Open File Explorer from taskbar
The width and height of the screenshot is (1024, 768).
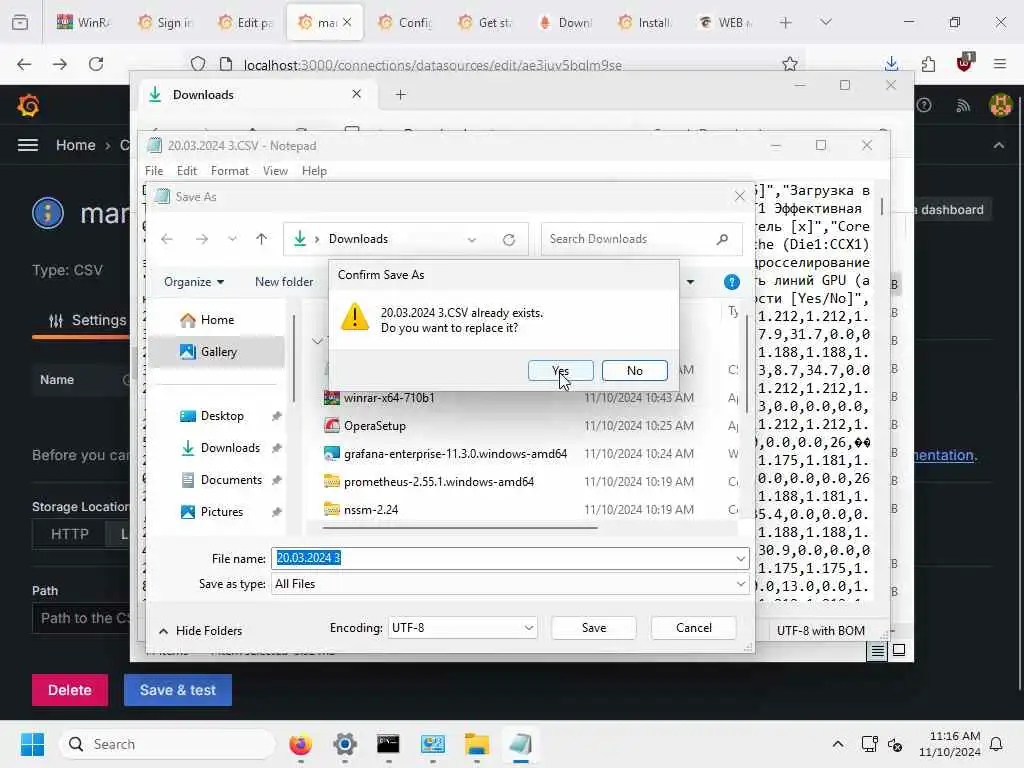(x=477, y=744)
